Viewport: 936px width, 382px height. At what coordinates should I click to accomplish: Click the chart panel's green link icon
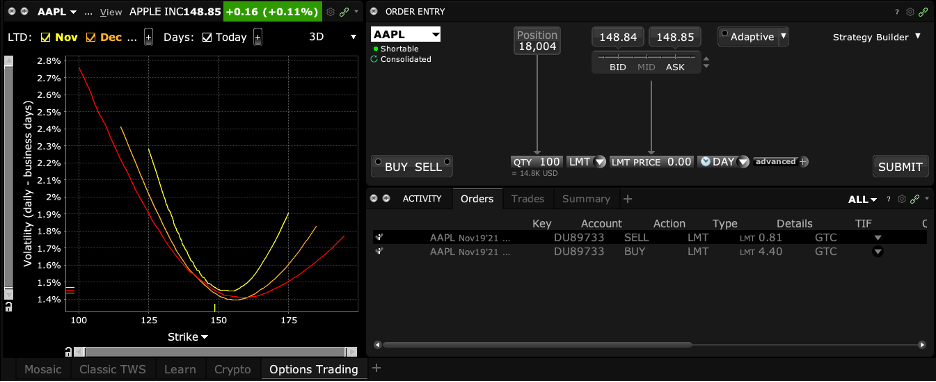coord(344,11)
